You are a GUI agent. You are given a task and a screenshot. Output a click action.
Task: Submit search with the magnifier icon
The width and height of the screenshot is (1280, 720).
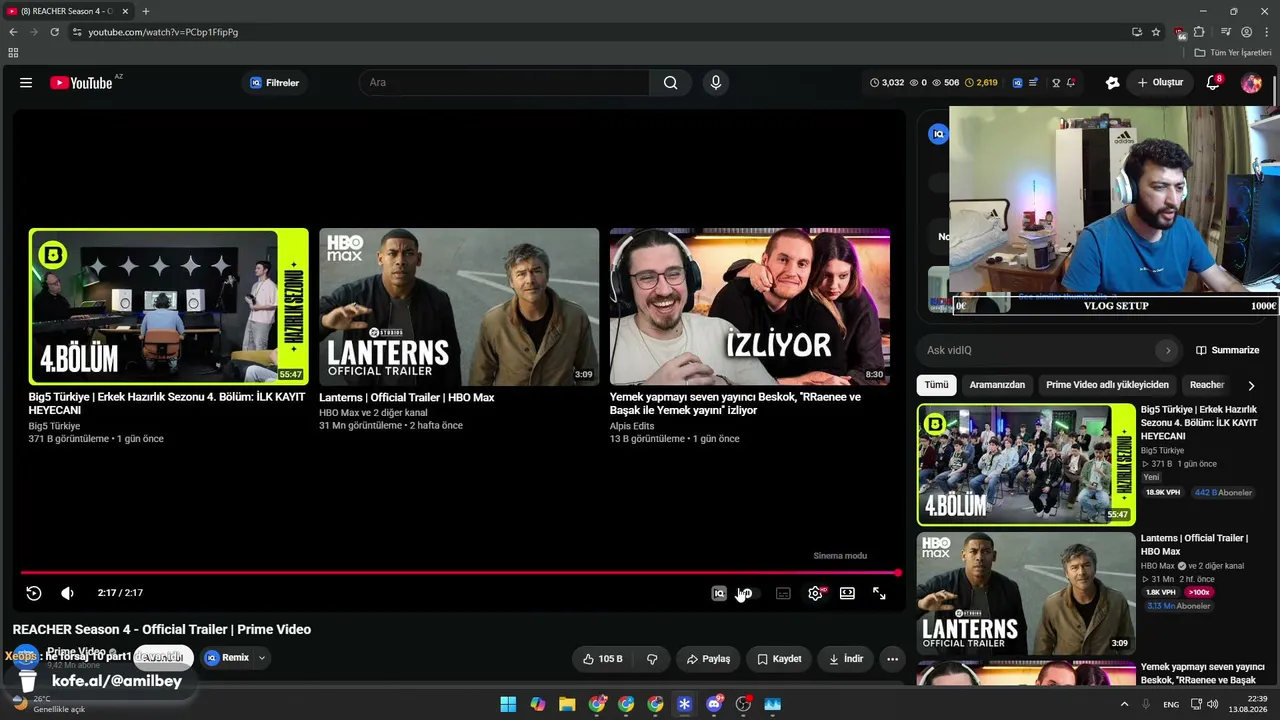[671, 83]
